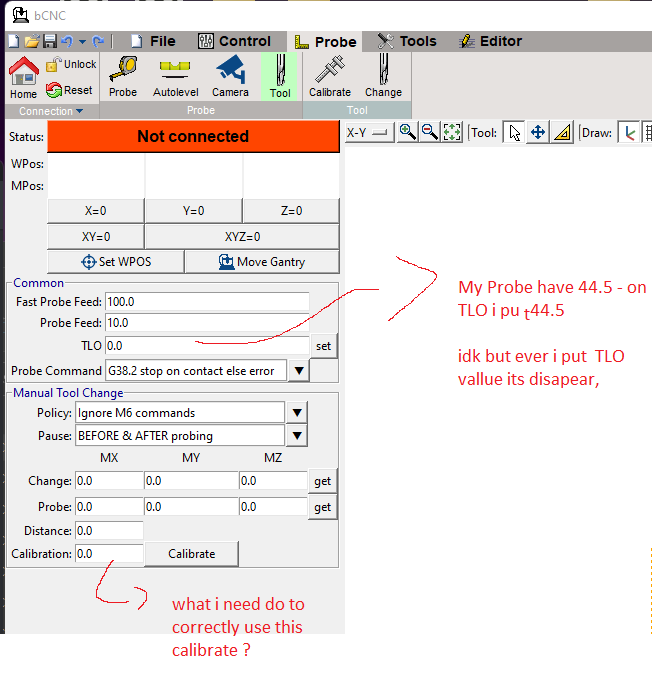The width and height of the screenshot is (652, 691).
Task: Open the Tools ribbon tab
Action: 407,41
